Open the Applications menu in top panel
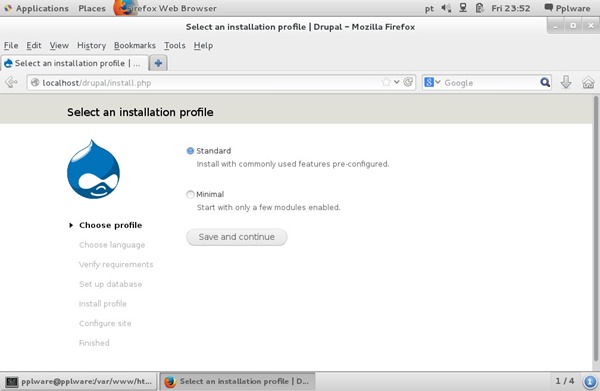 point(37,8)
